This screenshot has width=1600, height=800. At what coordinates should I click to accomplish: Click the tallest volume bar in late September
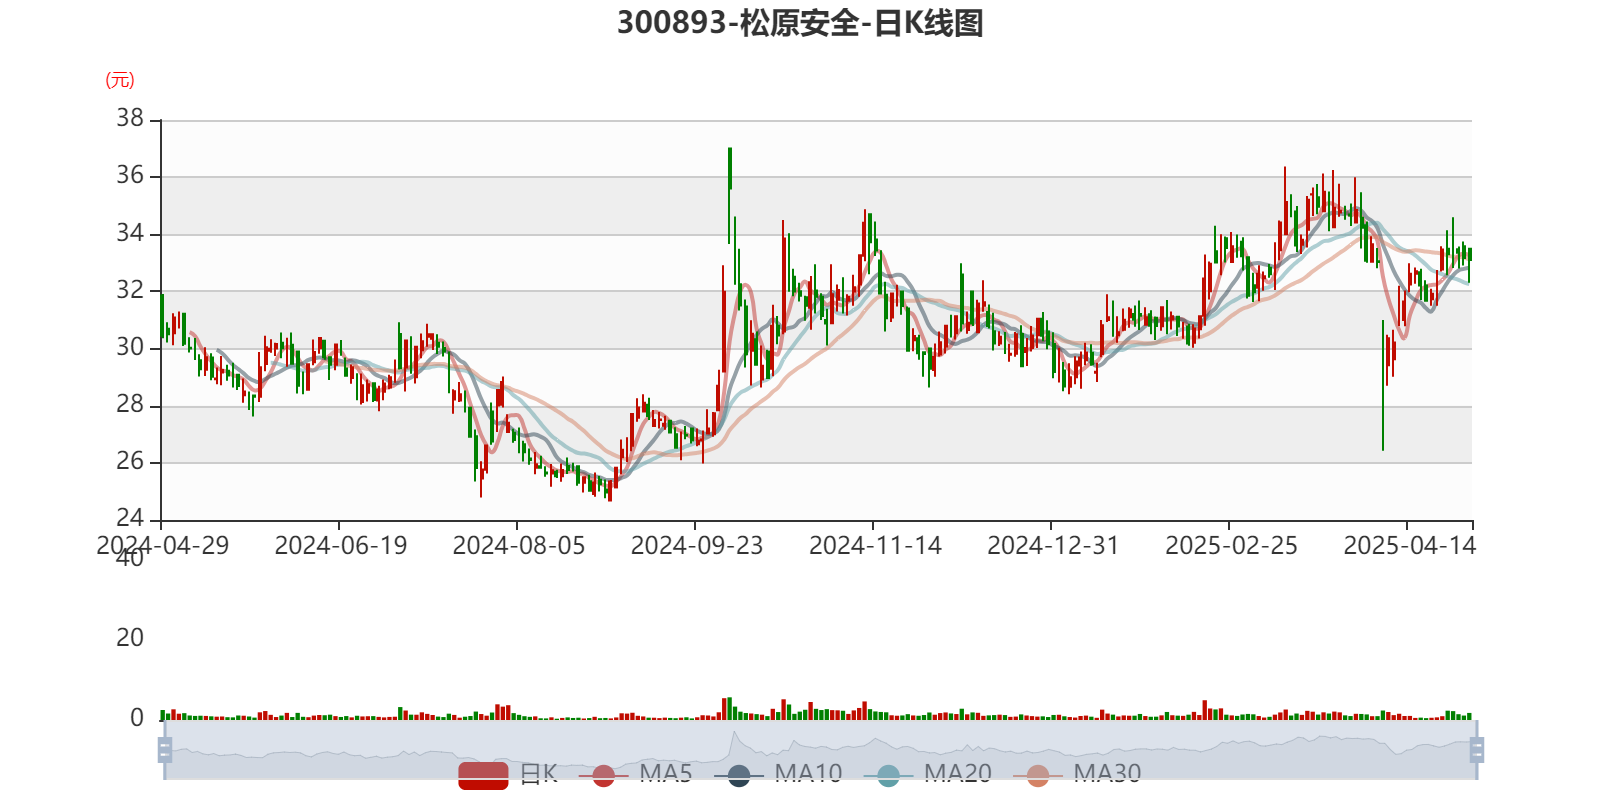pos(730,709)
